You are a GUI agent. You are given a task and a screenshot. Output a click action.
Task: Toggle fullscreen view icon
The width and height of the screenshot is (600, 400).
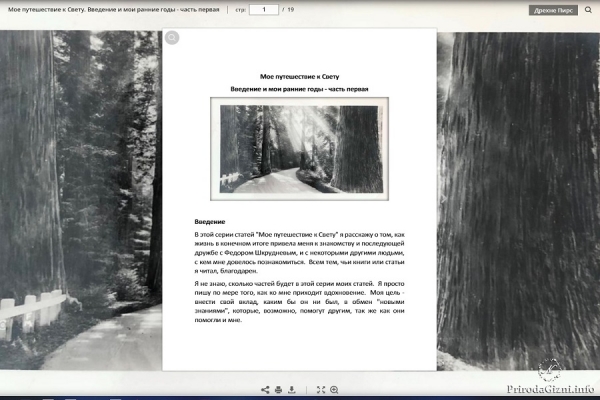click(321, 390)
